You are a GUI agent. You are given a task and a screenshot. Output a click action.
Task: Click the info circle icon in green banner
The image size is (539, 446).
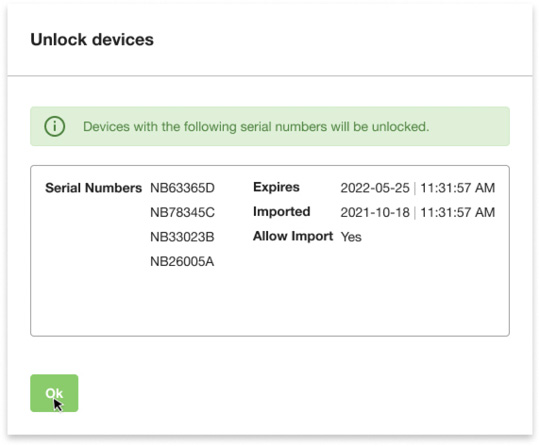pyautogui.click(x=55, y=126)
